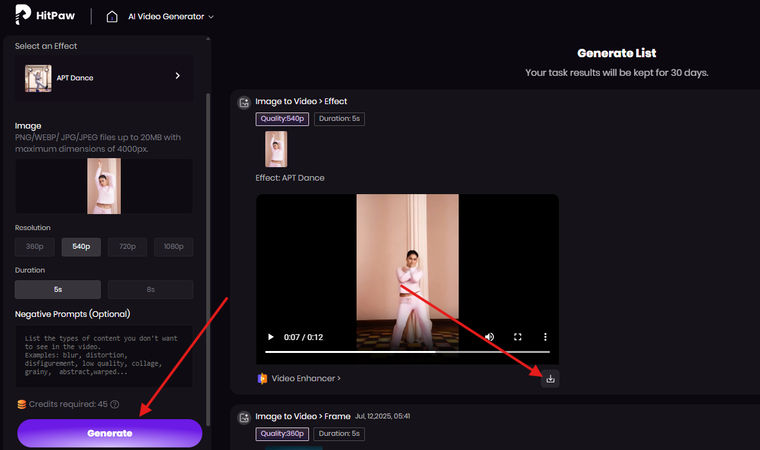Click the left panel vertical scrollbar

tap(208, 259)
